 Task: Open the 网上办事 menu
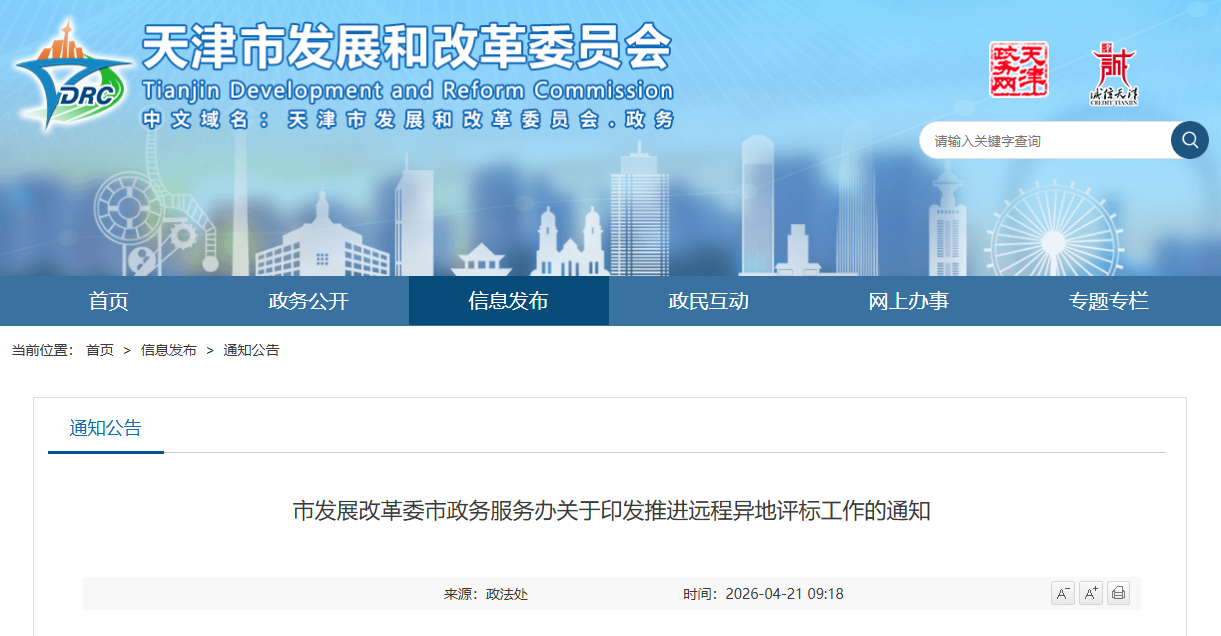[911, 300]
